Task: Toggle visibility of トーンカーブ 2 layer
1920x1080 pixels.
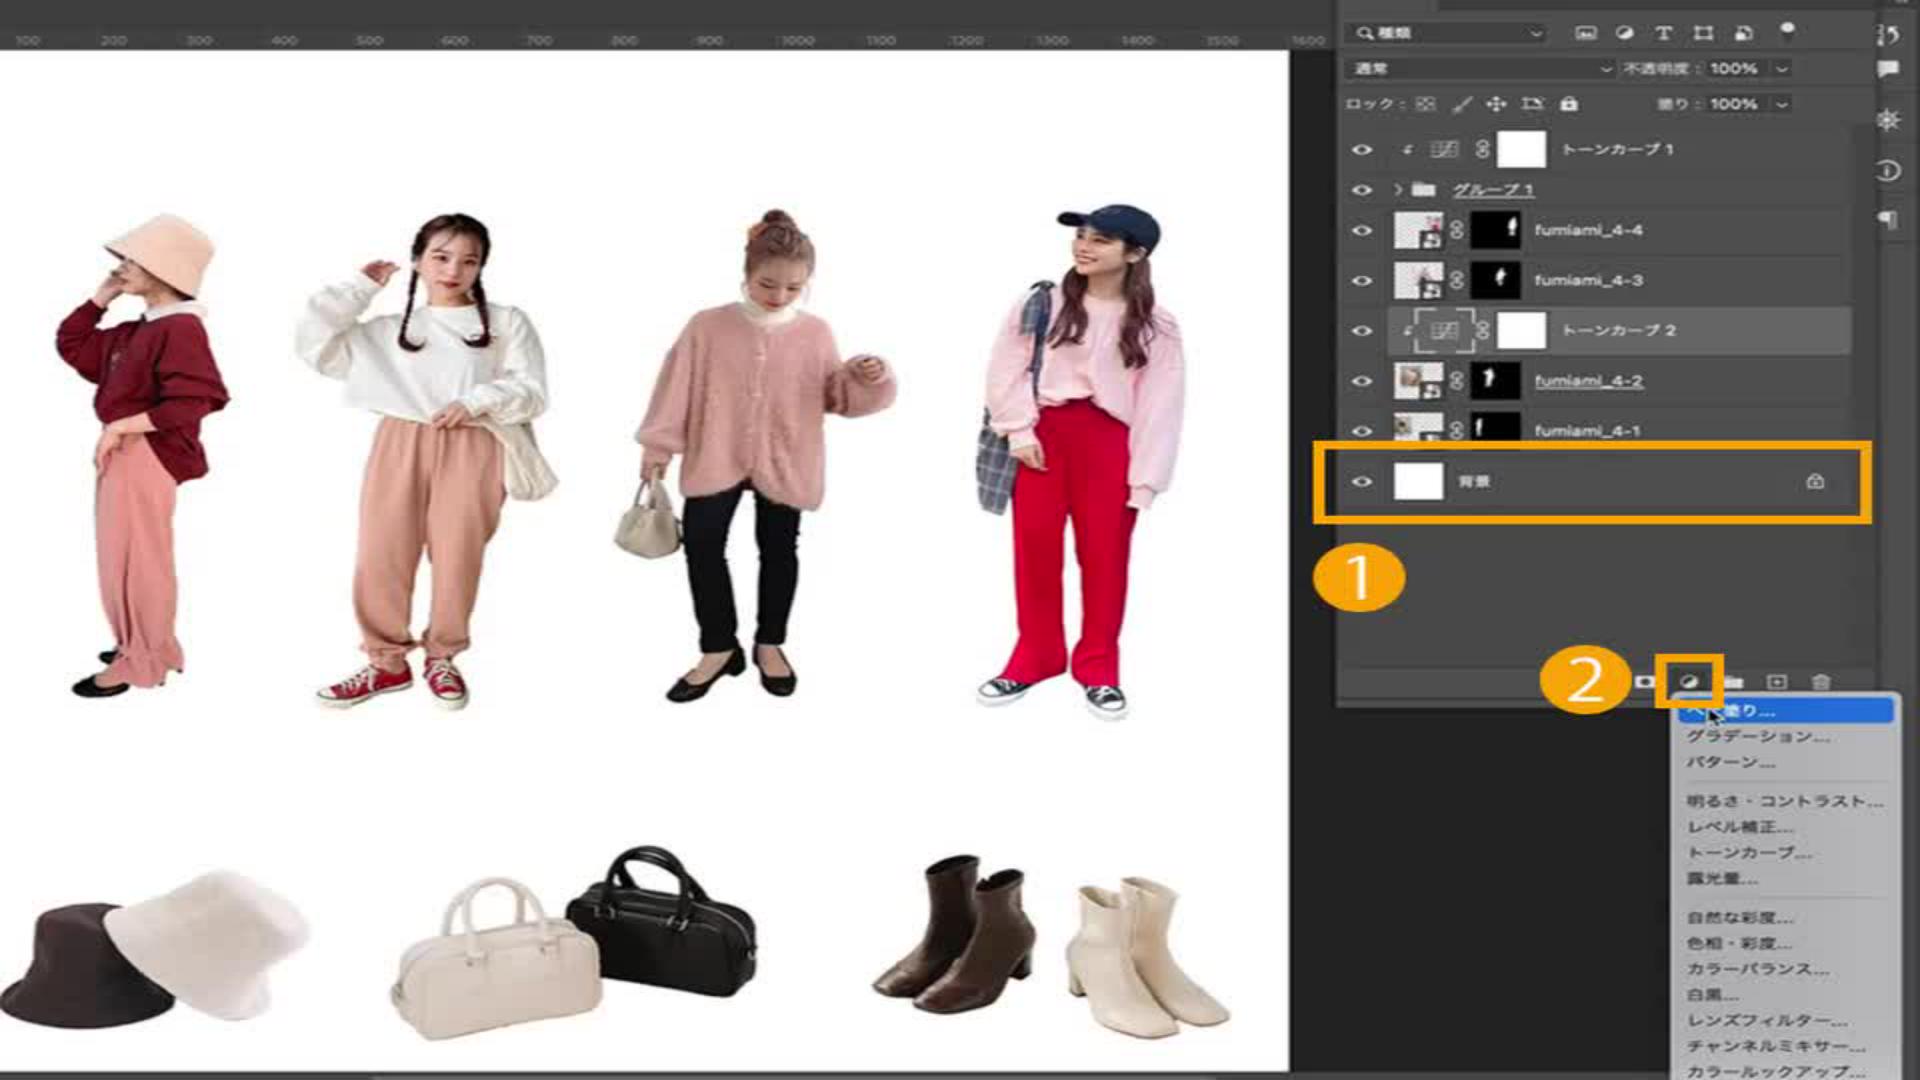Action: click(1362, 331)
